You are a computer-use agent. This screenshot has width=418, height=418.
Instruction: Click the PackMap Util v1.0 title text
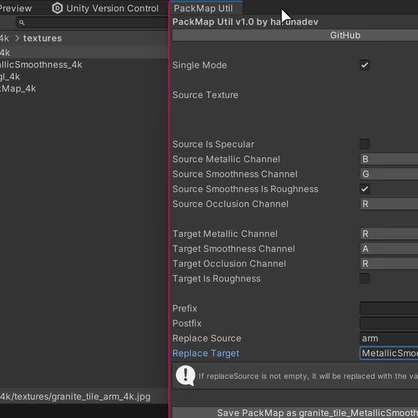pyautogui.click(x=245, y=22)
